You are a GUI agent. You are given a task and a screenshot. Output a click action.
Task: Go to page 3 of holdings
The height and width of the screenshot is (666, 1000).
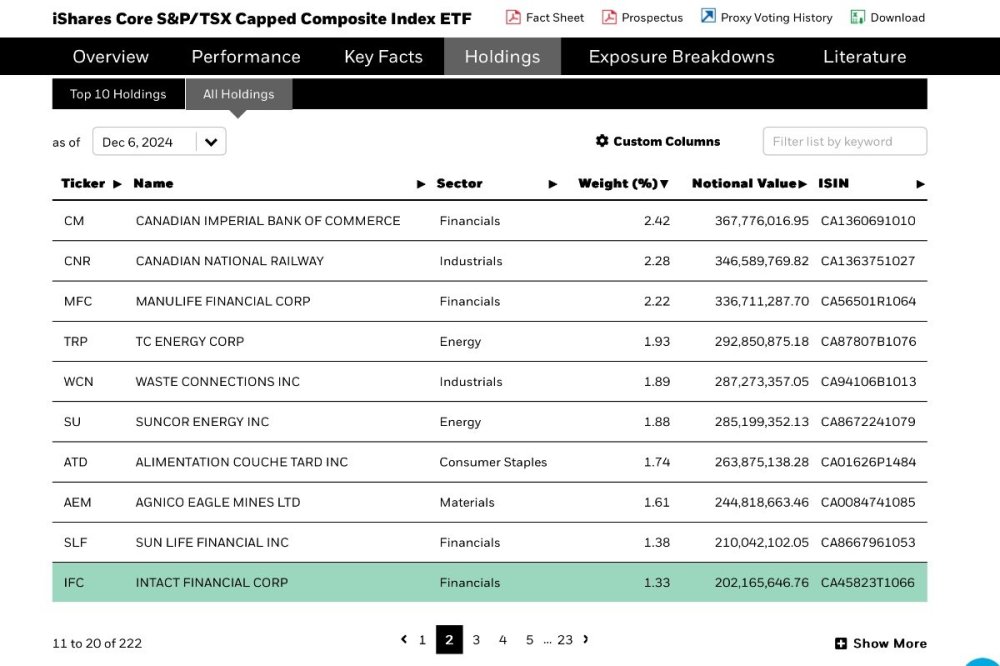pos(476,639)
